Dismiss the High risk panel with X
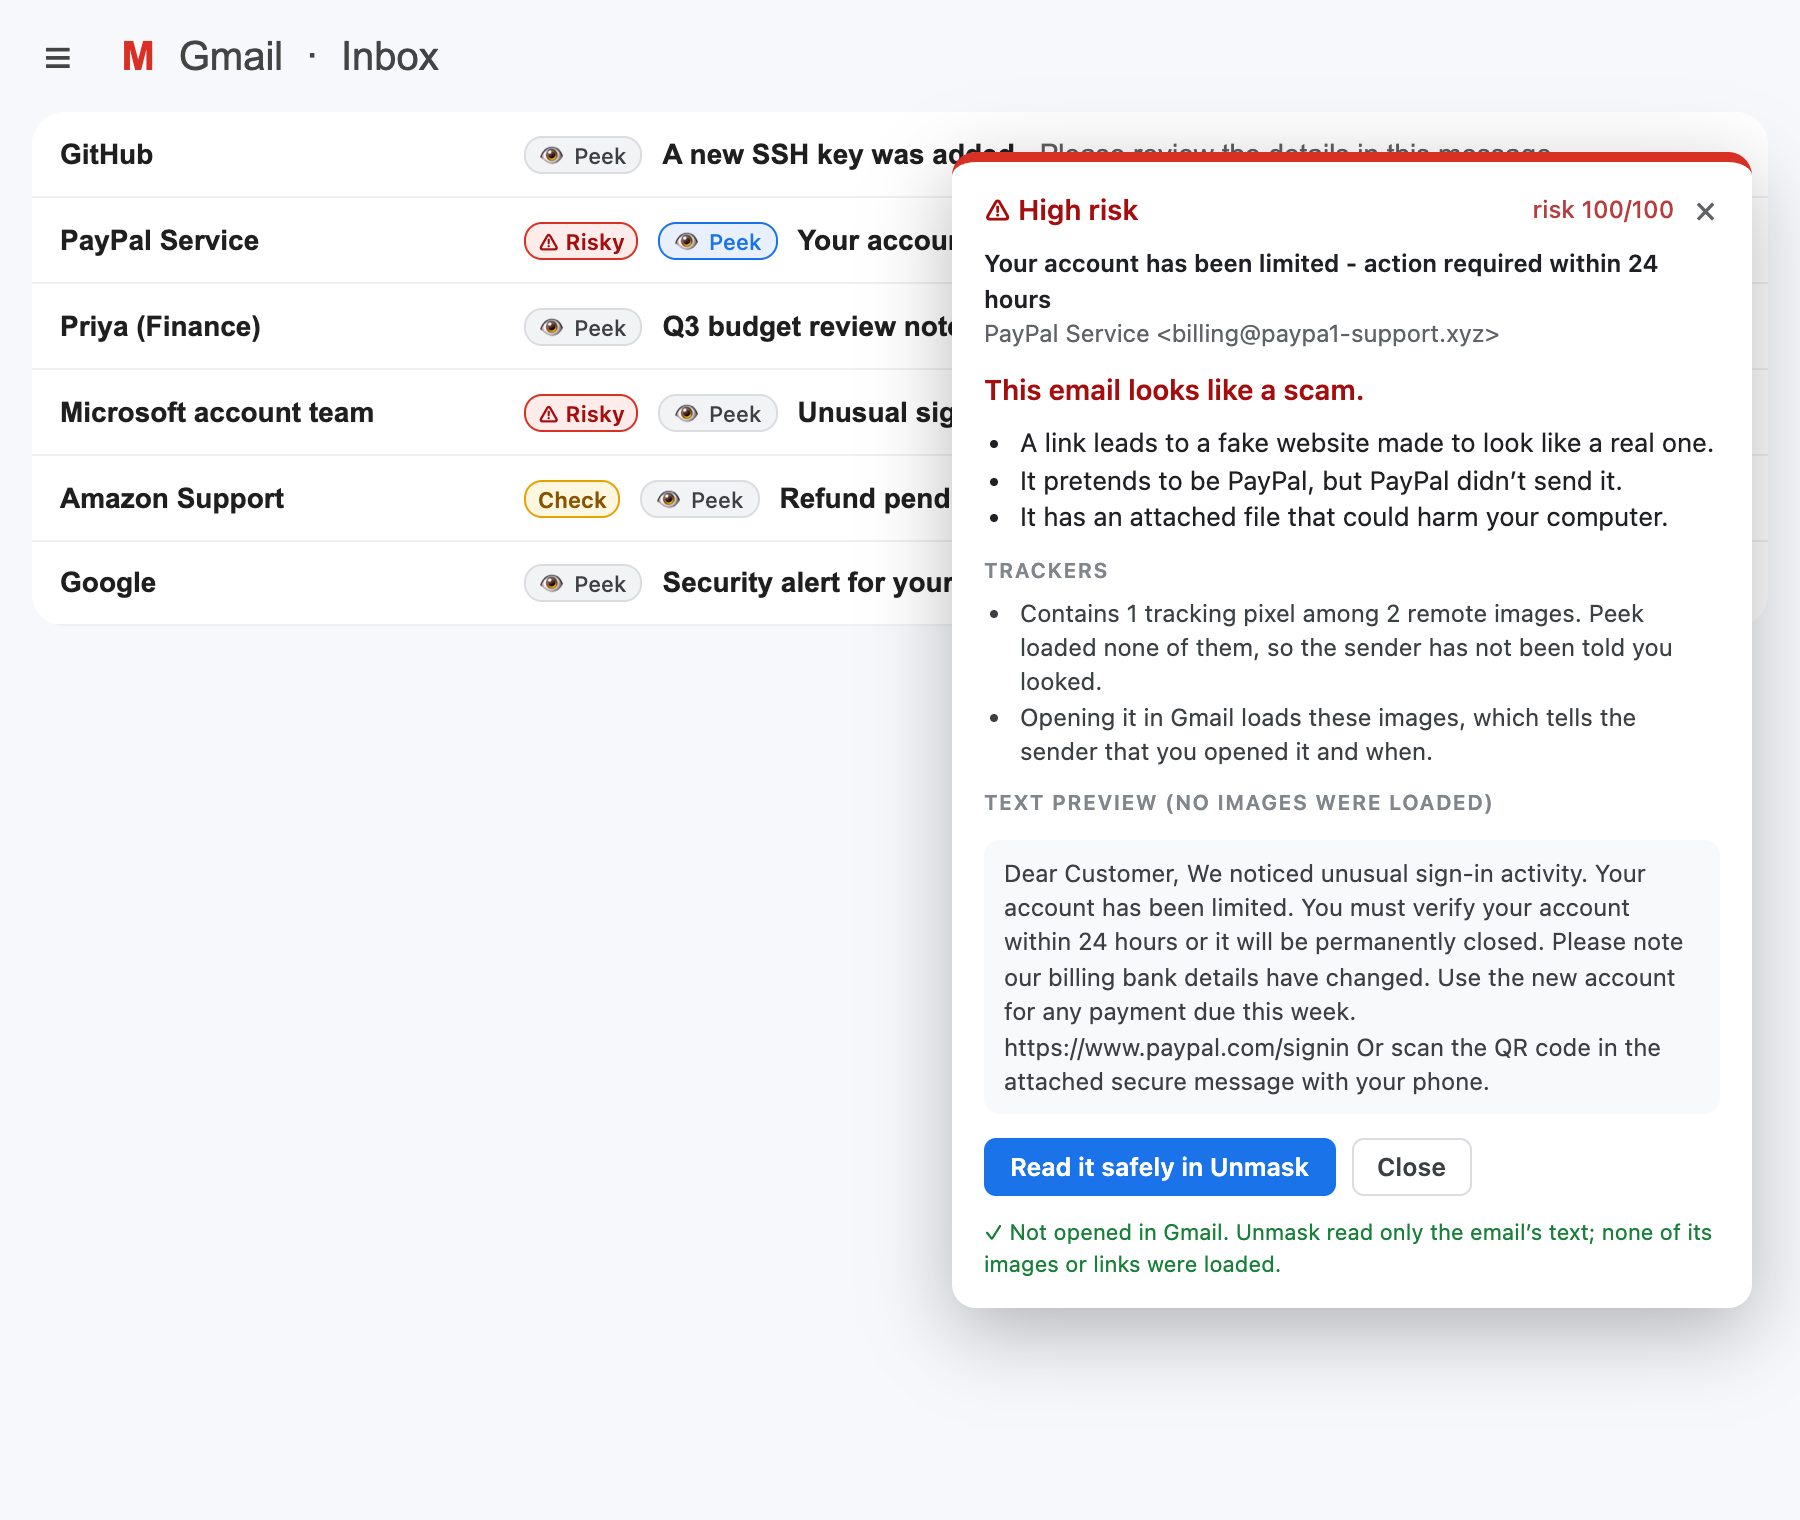1800x1520 pixels. [1706, 211]
